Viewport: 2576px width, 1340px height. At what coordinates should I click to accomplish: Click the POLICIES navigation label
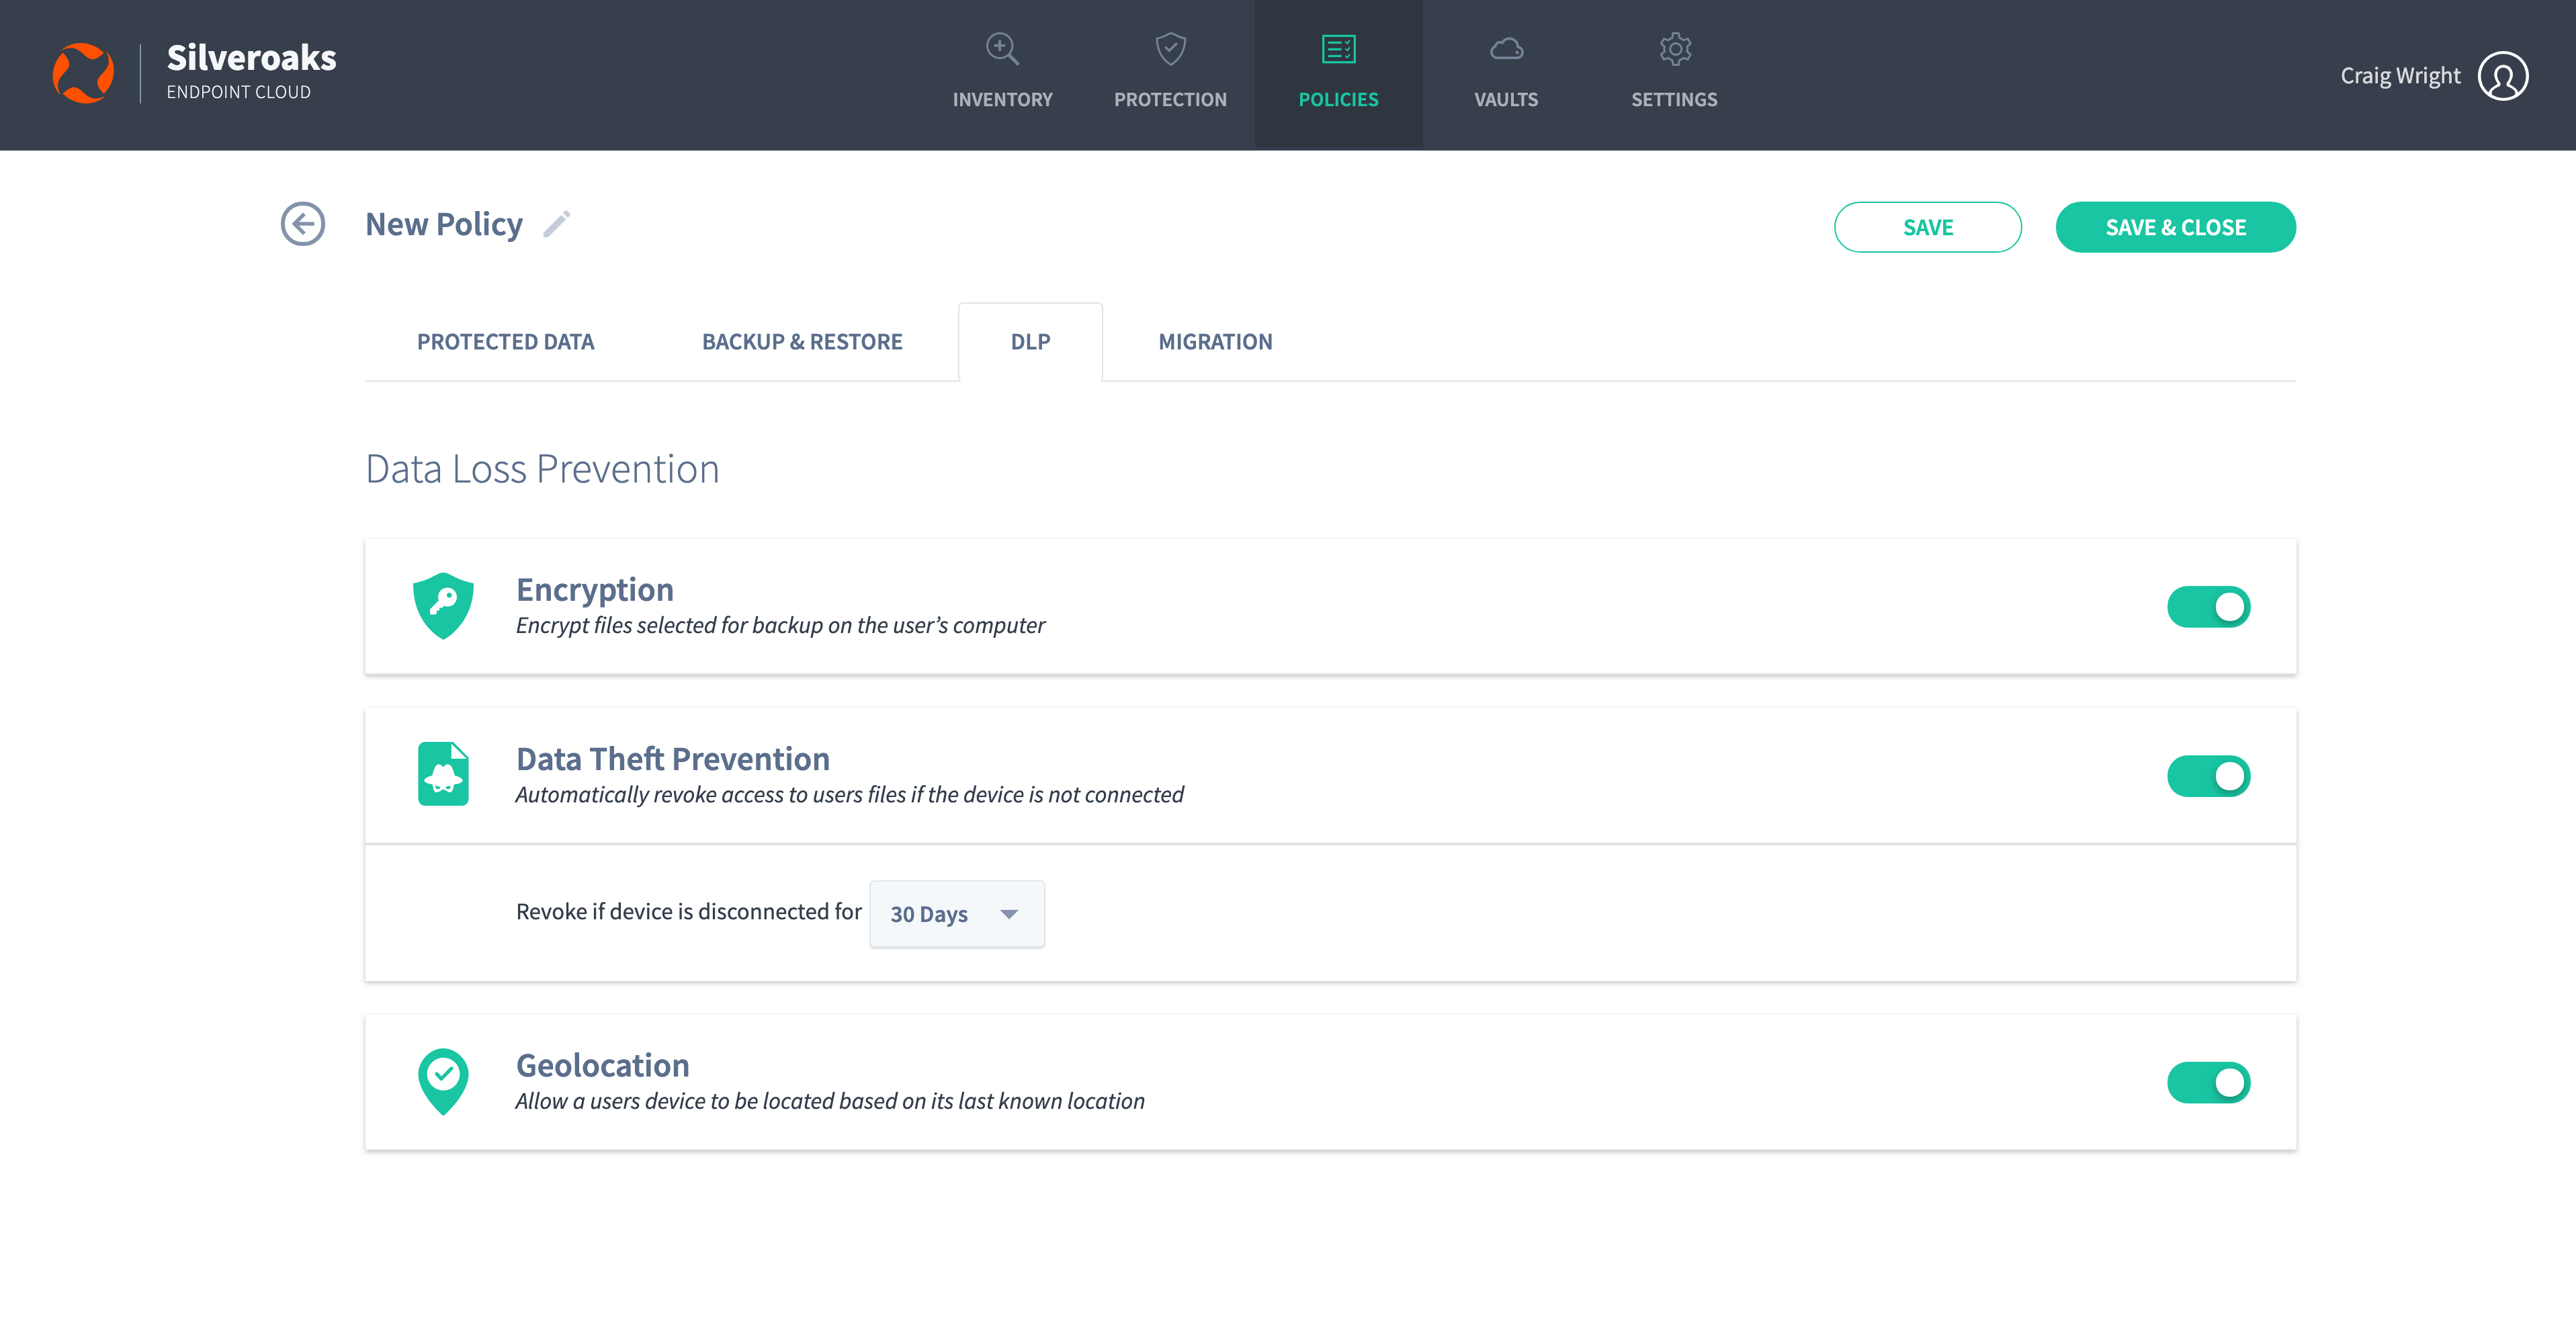coord(1338,99)
